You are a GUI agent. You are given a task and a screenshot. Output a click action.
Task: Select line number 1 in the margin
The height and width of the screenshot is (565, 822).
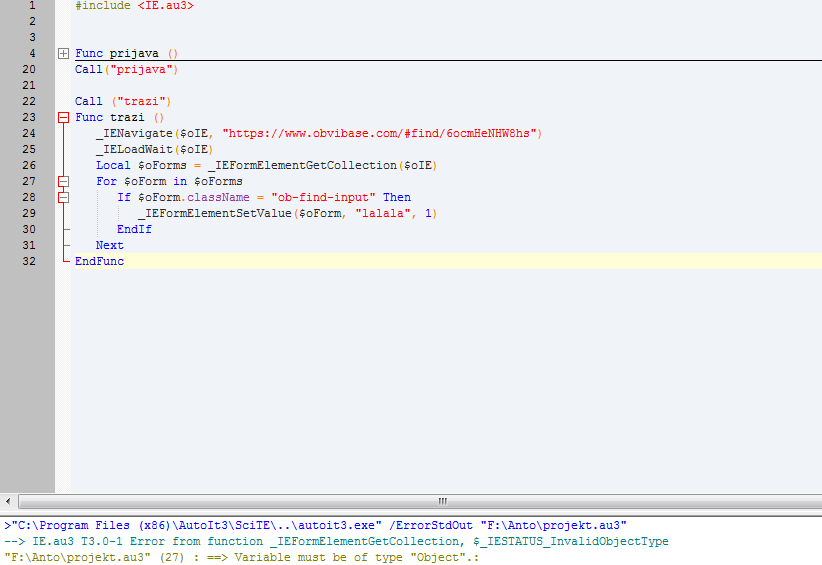point(32,5)
